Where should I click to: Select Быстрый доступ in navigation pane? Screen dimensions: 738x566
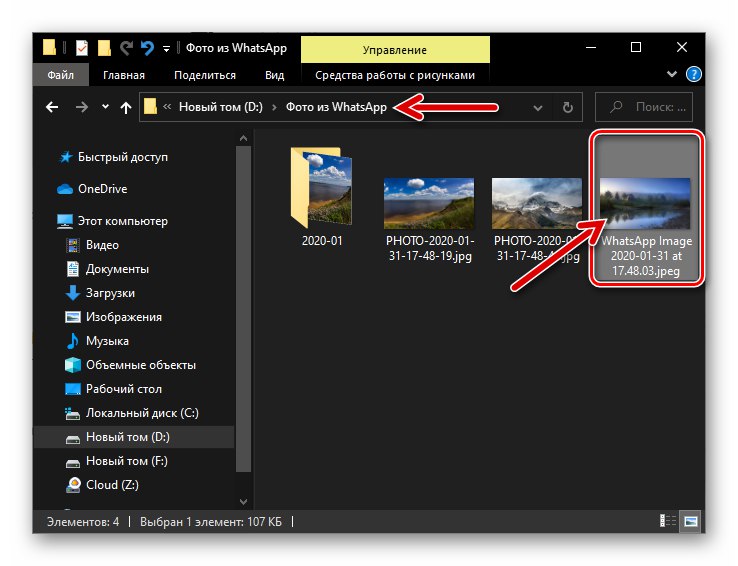122,157
